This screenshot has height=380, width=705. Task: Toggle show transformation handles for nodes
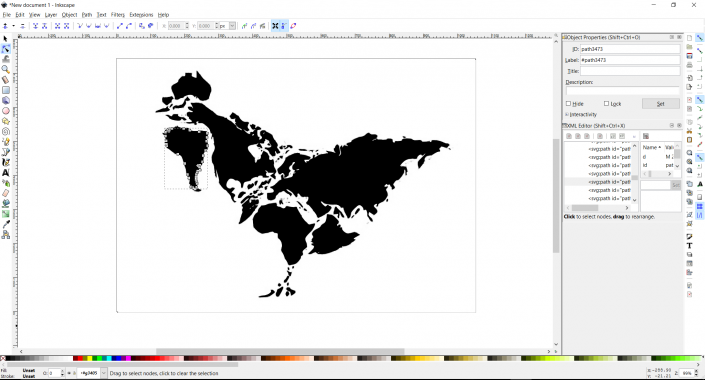point(275,26)
